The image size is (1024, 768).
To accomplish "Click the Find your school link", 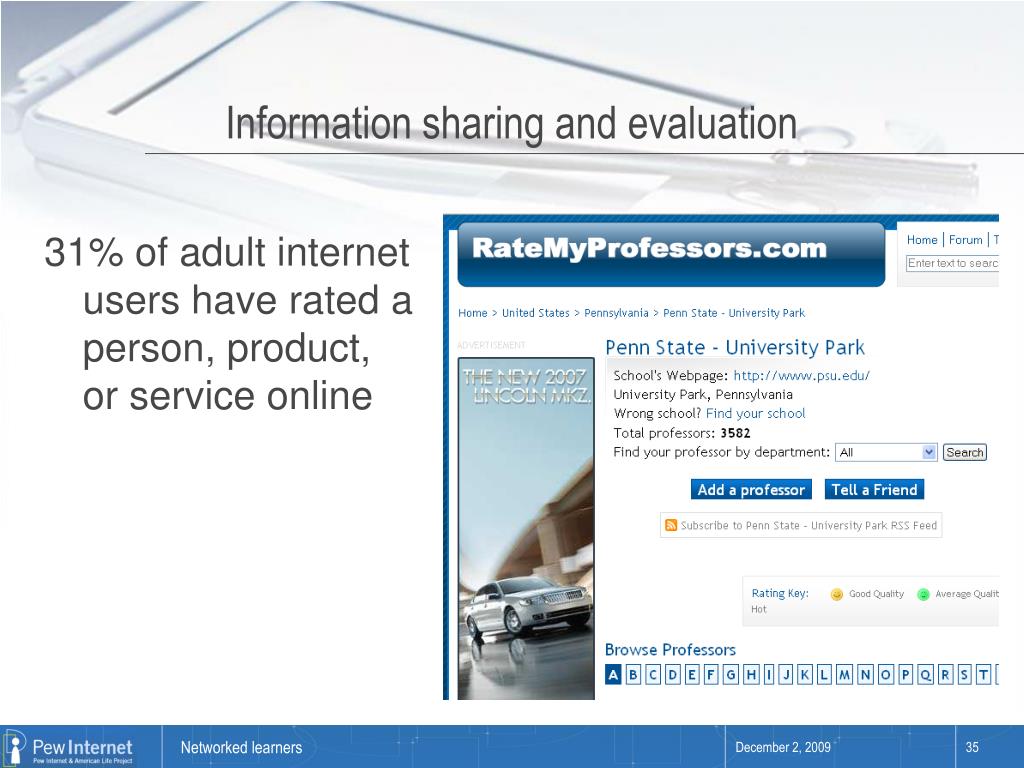I will click(x=756, y=413).
